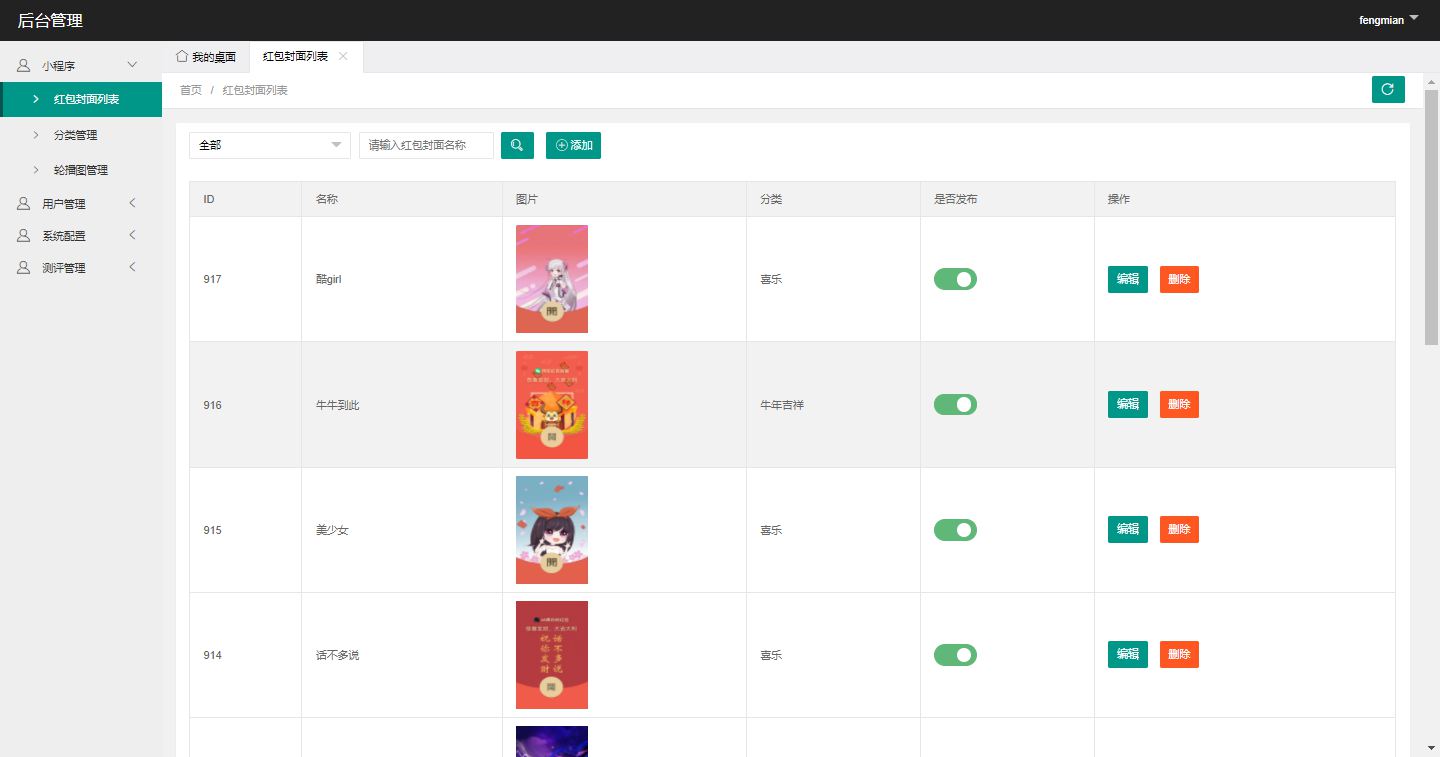Open the 全部 category dropdown
The height and width of the screenshot is (757, 1440).
269,144
